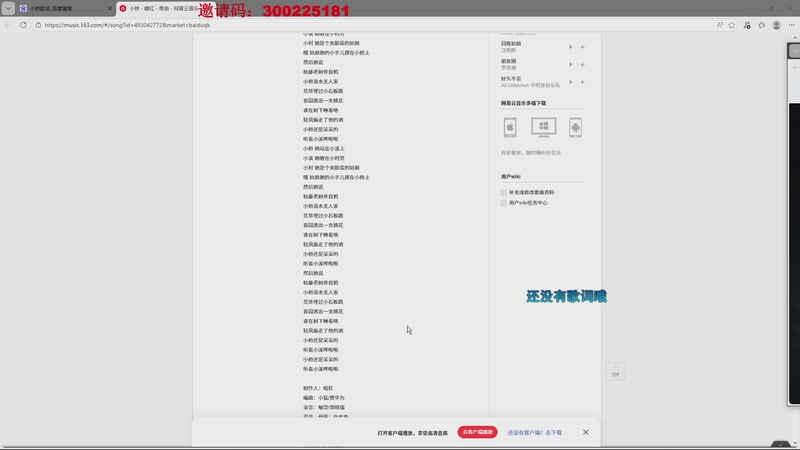Open the favorites list icon
This screenshot has width=800, height=450.
point(762,25)
